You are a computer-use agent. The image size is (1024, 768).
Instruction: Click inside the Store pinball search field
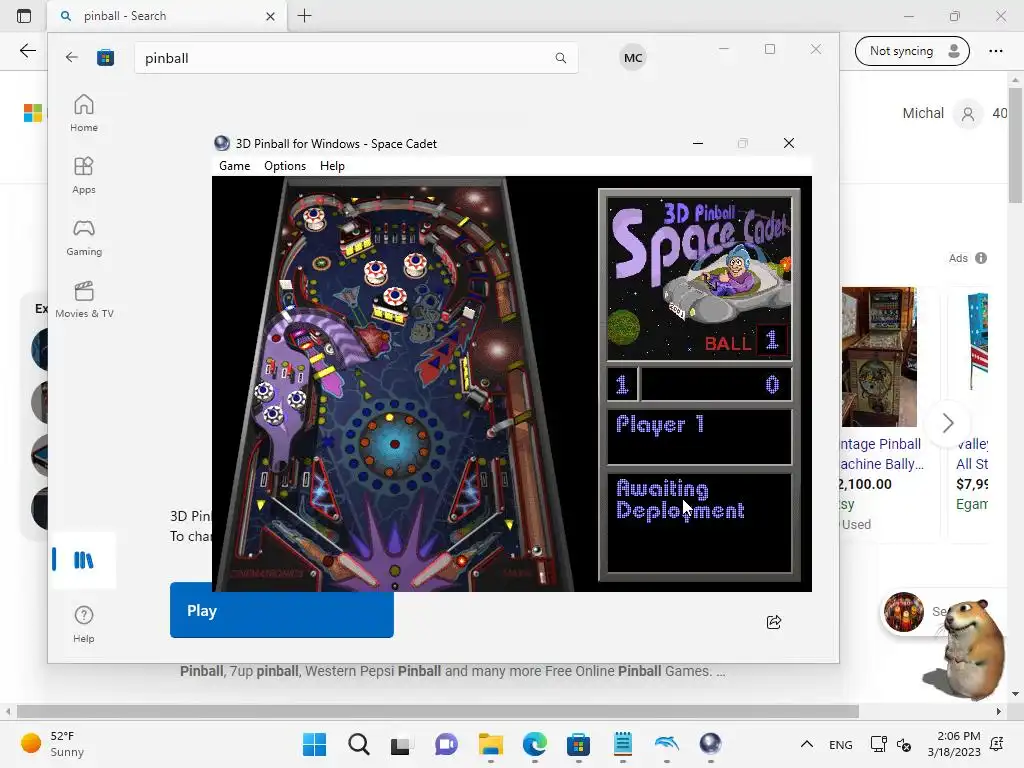[x=356, y=57]
